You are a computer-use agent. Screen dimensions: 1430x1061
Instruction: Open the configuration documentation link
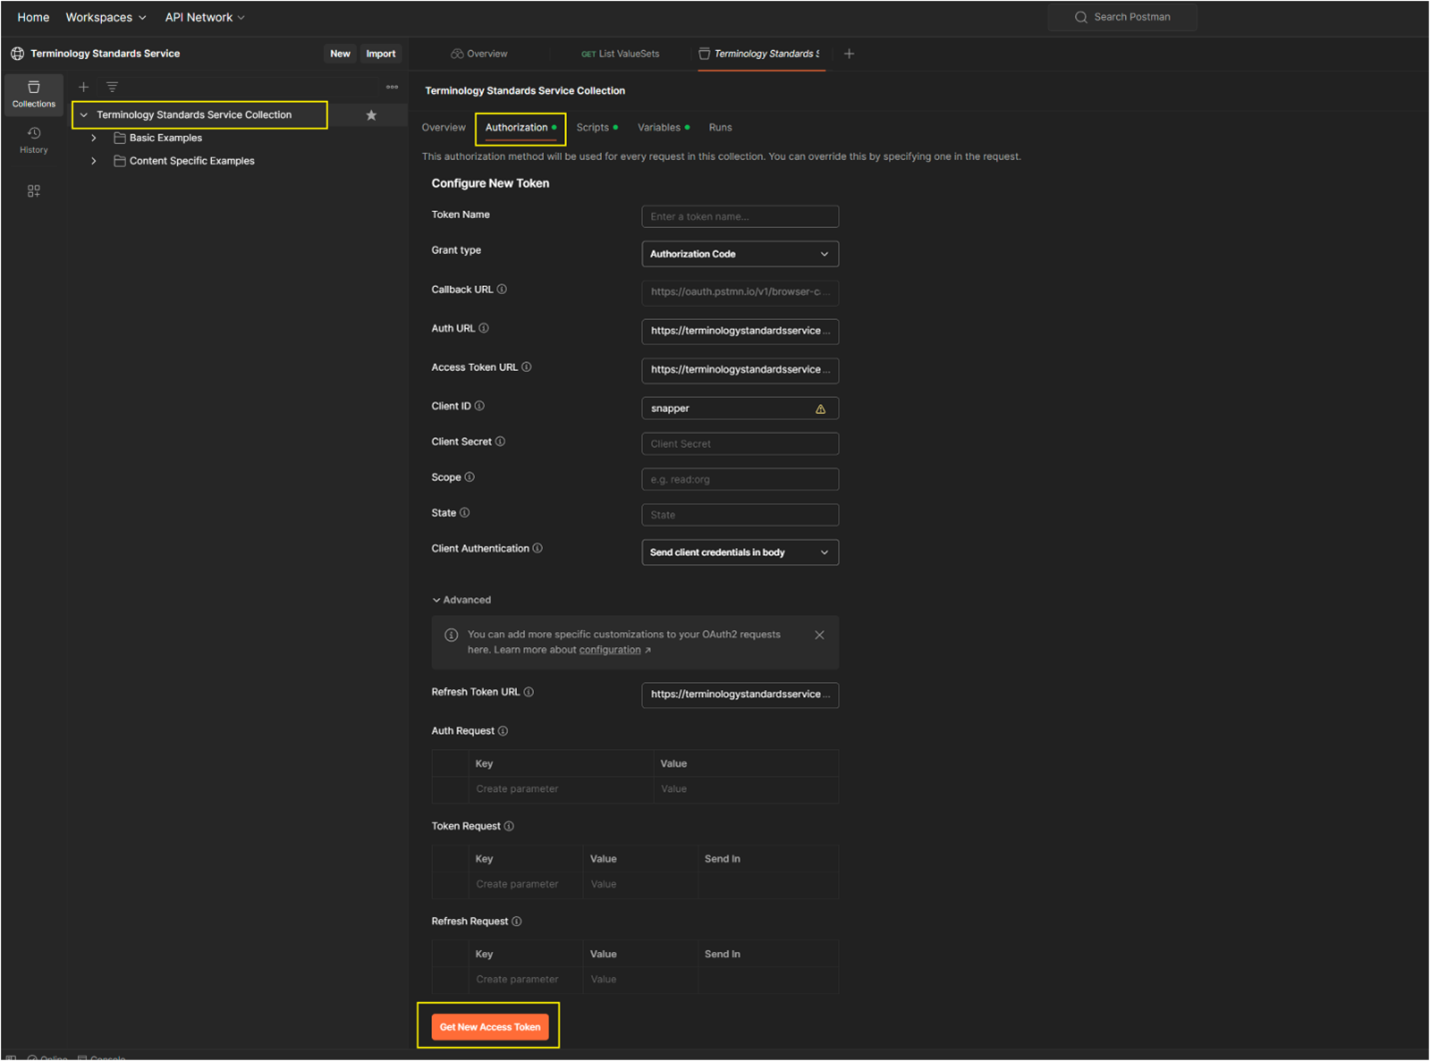point(610,650)
